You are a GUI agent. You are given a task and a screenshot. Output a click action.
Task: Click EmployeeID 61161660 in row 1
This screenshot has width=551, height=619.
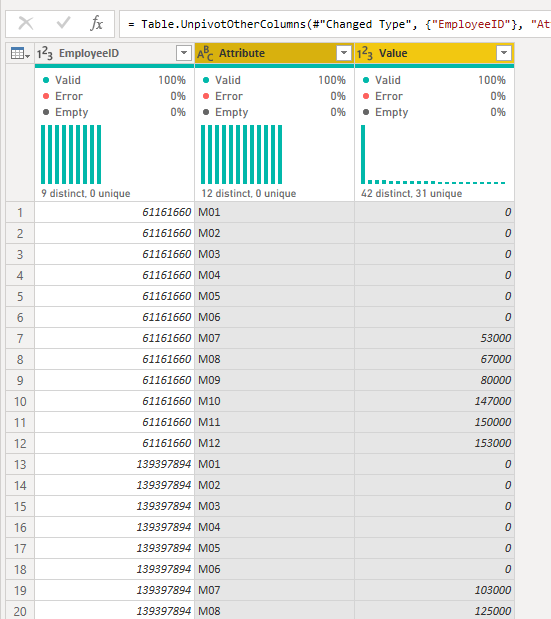tap(114, 212)
